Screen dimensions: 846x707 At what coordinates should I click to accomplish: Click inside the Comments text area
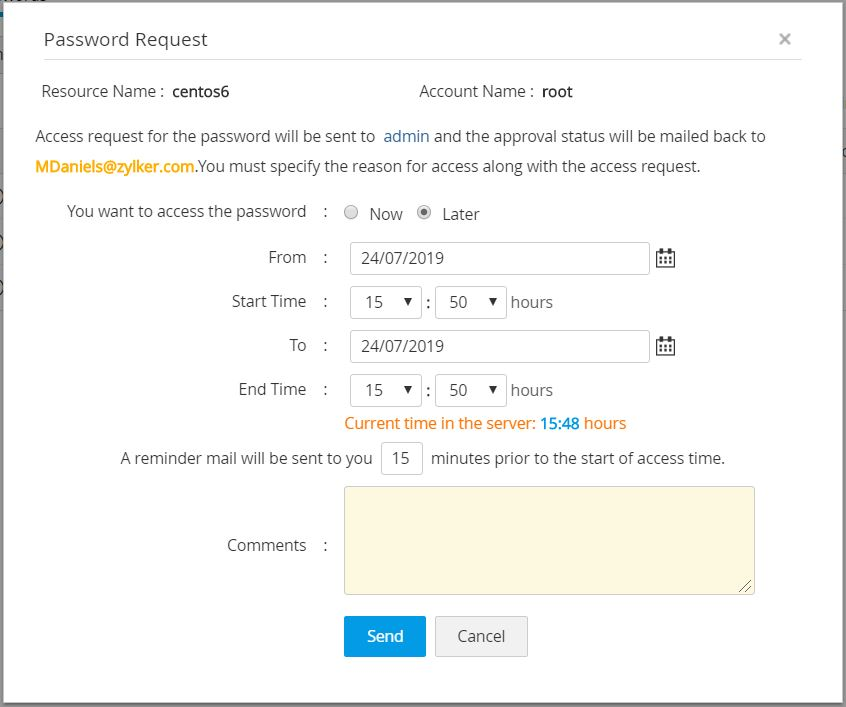[x=549, y=540]
